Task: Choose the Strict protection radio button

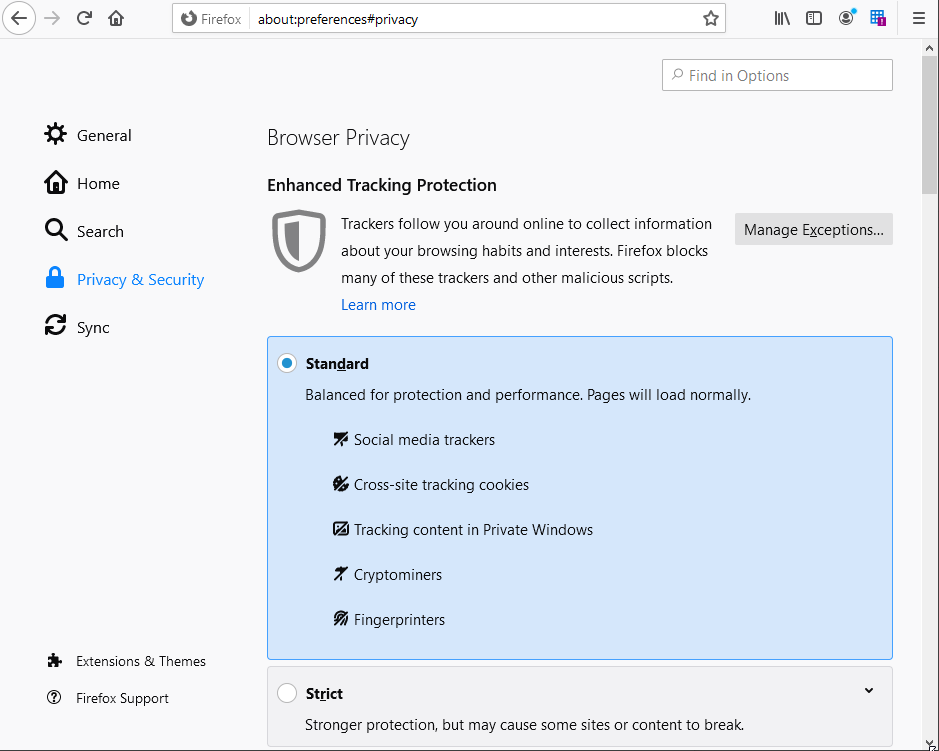Action: 287,693
